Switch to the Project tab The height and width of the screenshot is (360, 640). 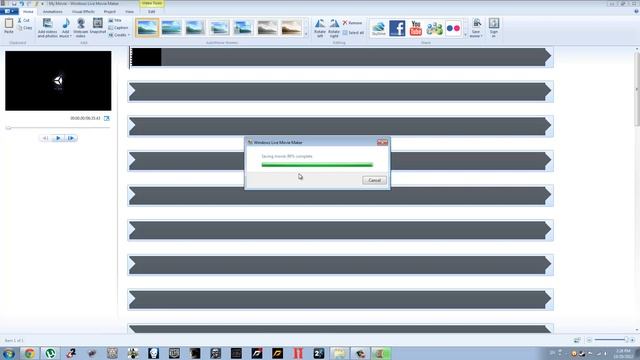(110, 11)
